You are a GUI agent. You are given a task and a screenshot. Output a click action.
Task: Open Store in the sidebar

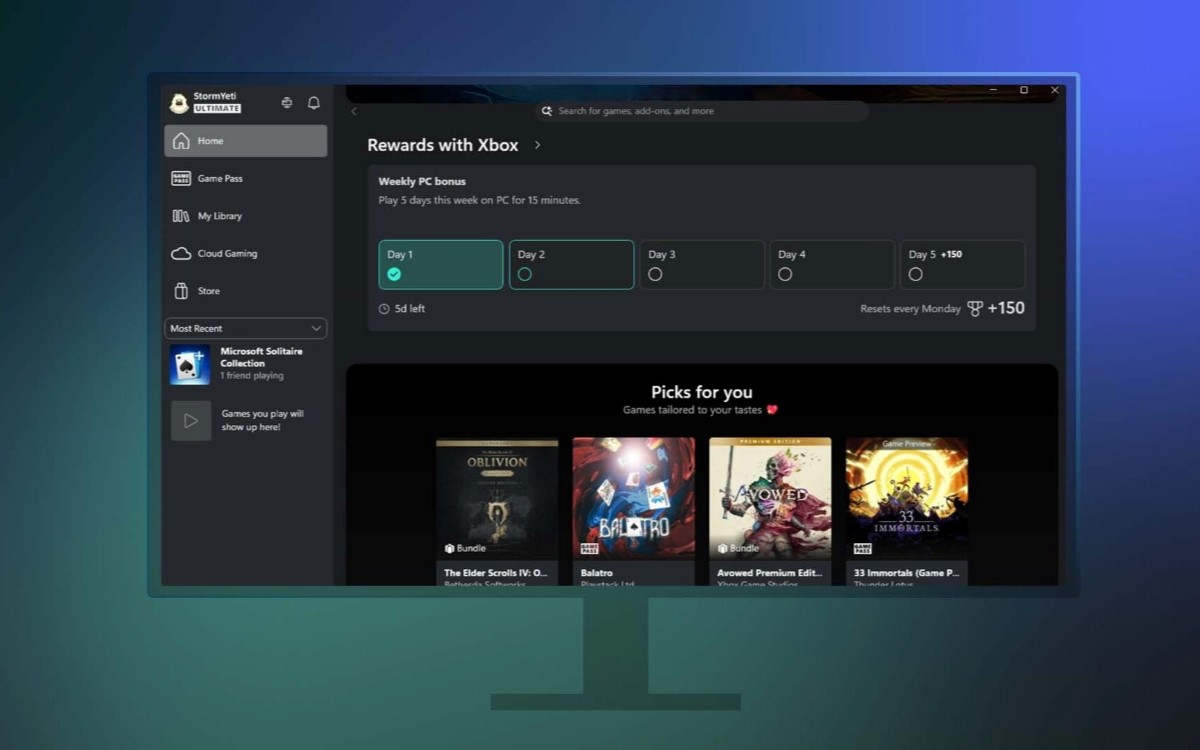246,291
